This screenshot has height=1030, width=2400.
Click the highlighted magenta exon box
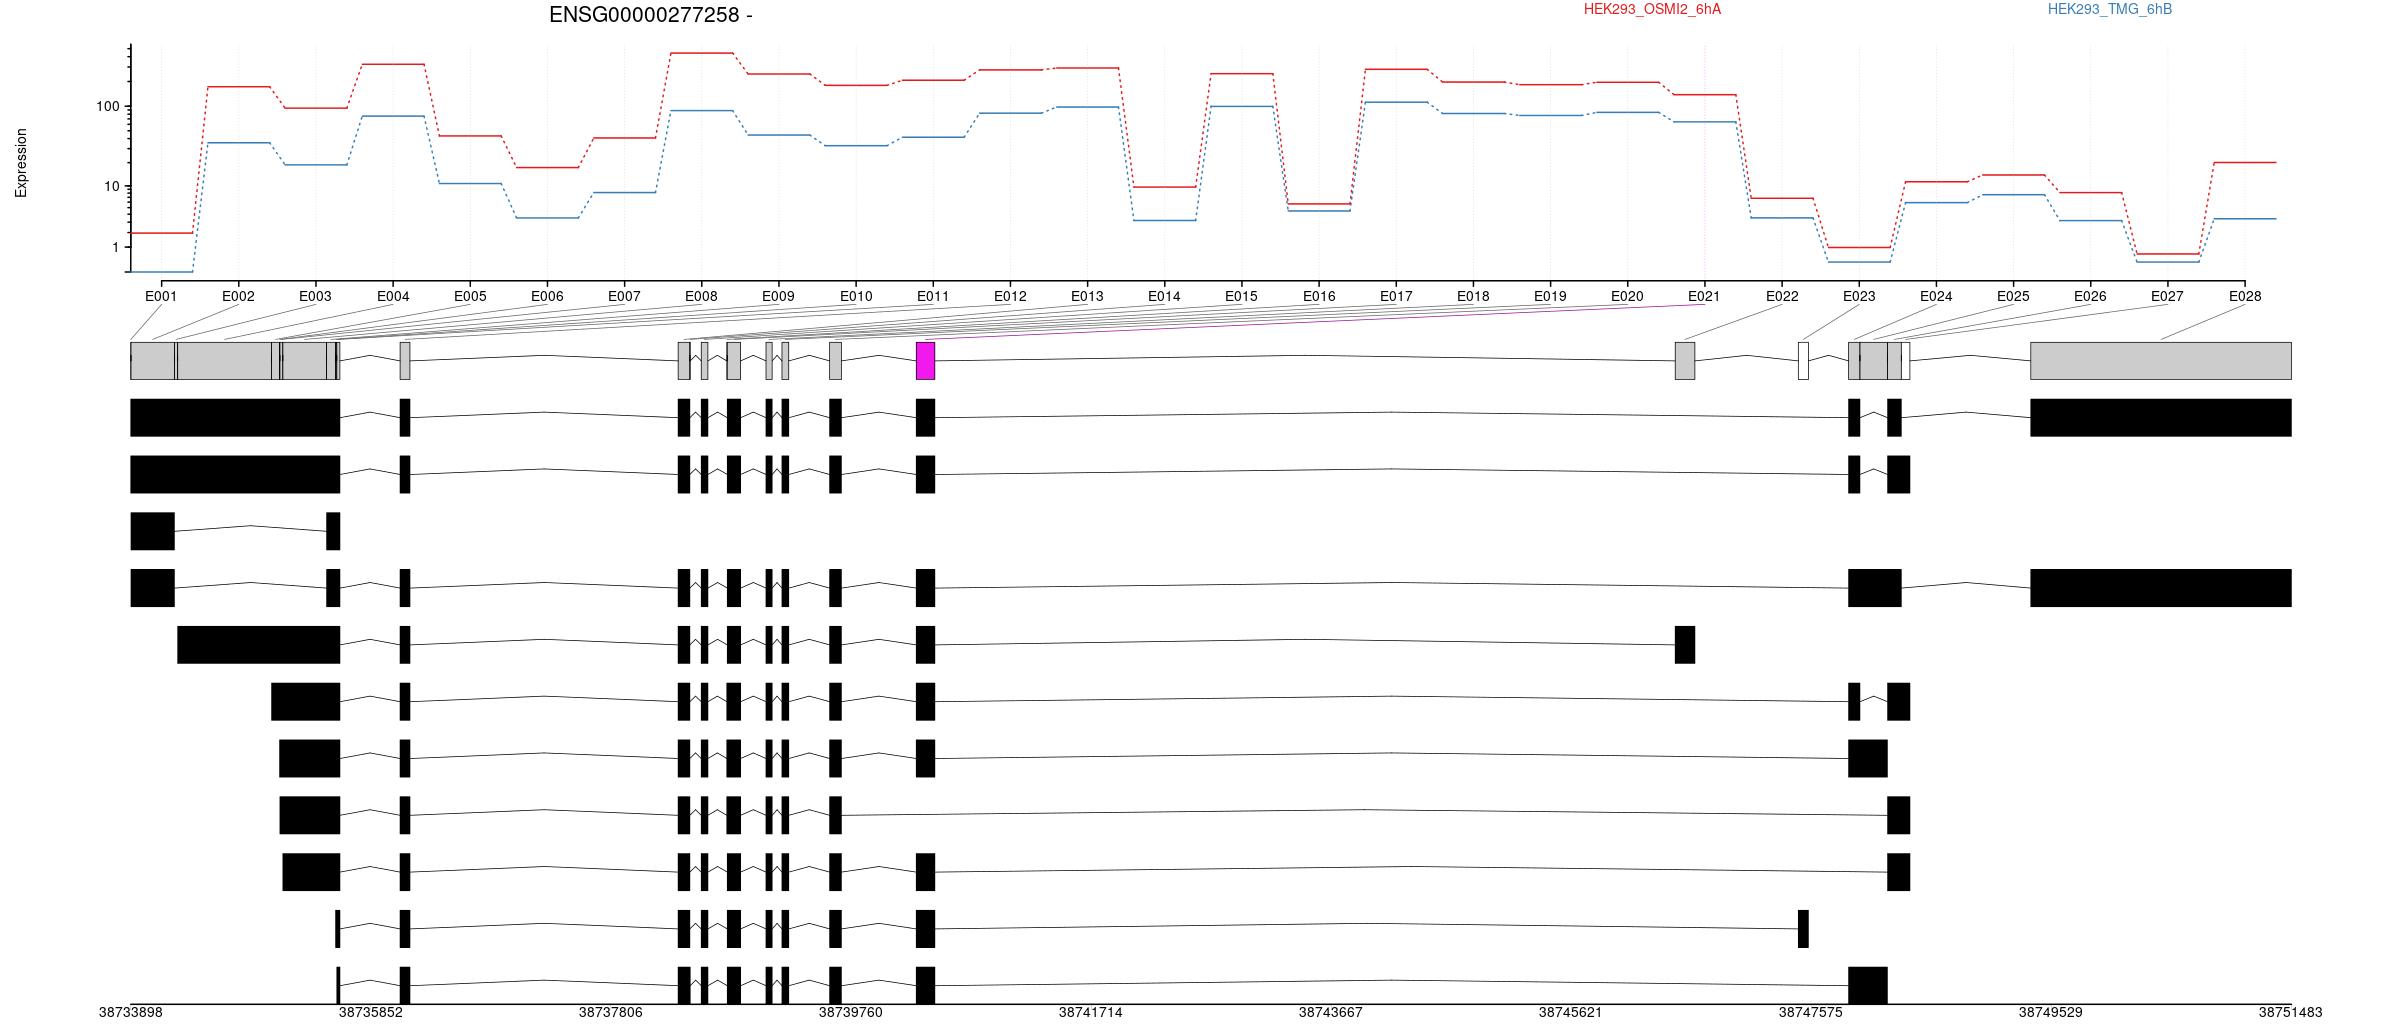(926, 361)
